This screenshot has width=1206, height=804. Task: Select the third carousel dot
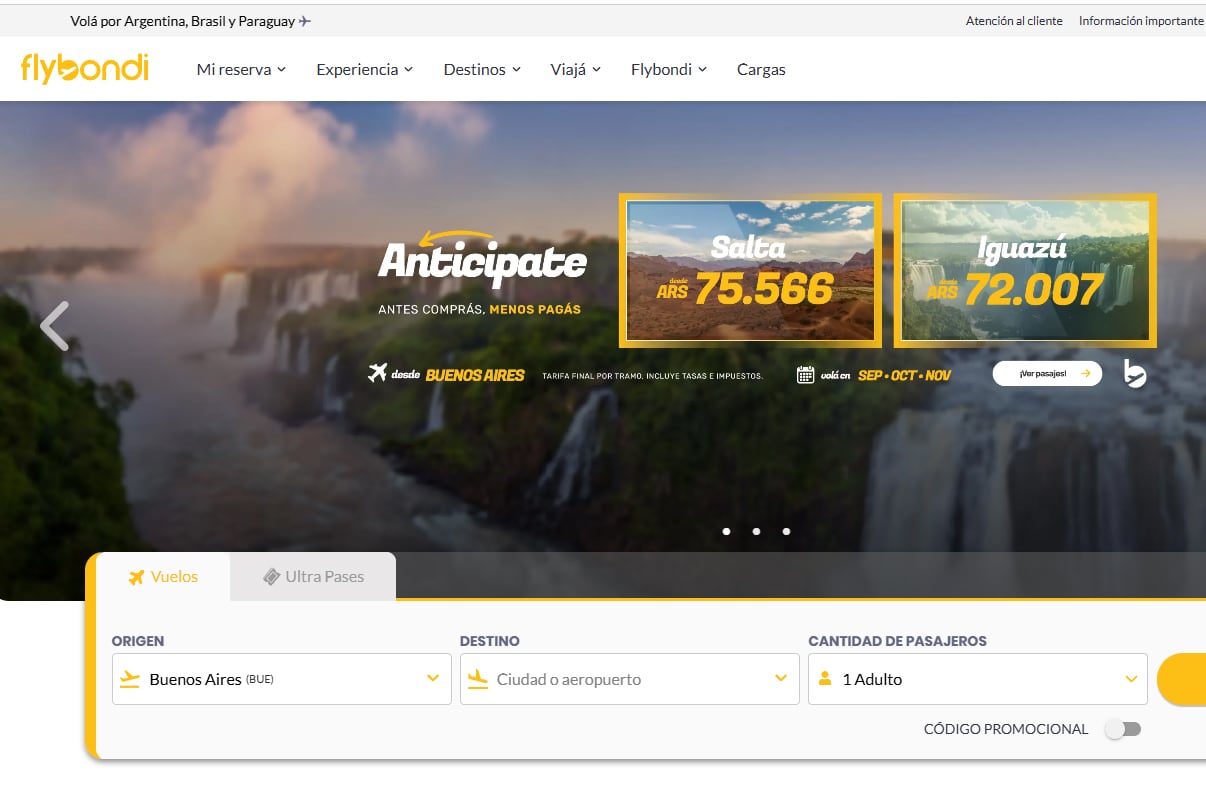click(786, 531)
